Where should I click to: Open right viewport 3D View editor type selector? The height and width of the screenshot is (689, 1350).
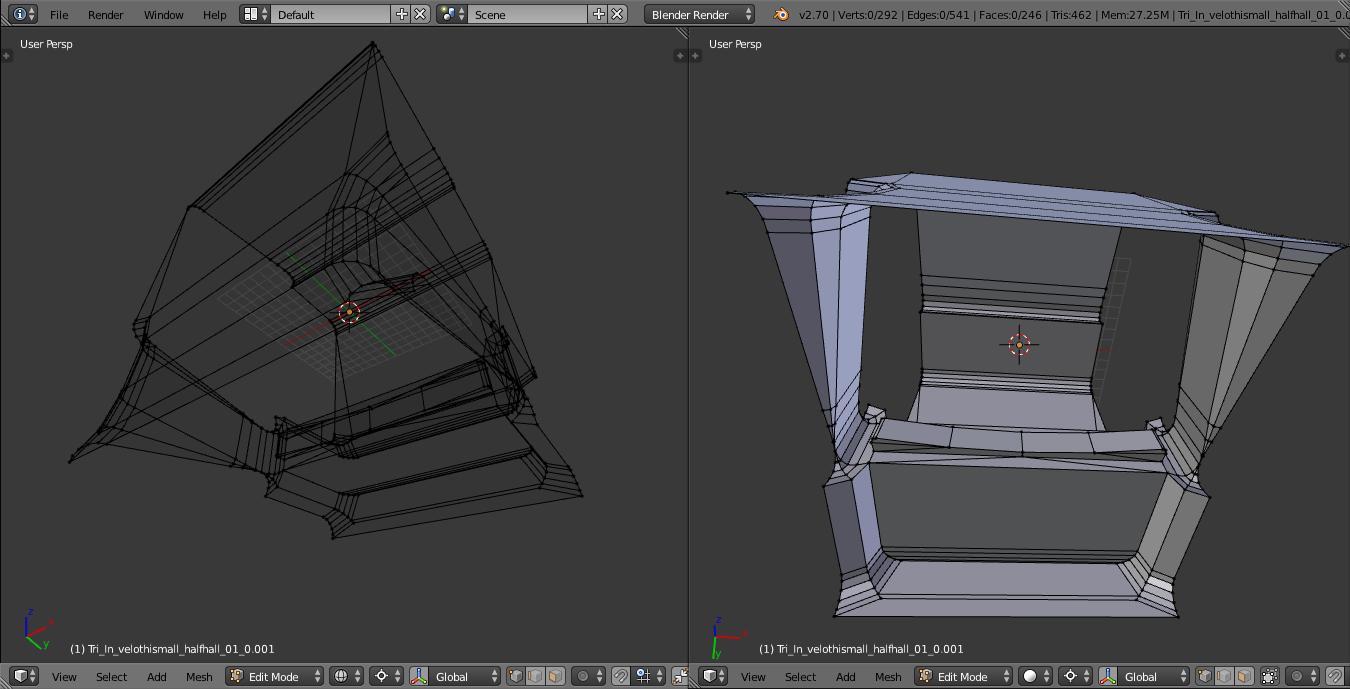(x=714, y=676)
